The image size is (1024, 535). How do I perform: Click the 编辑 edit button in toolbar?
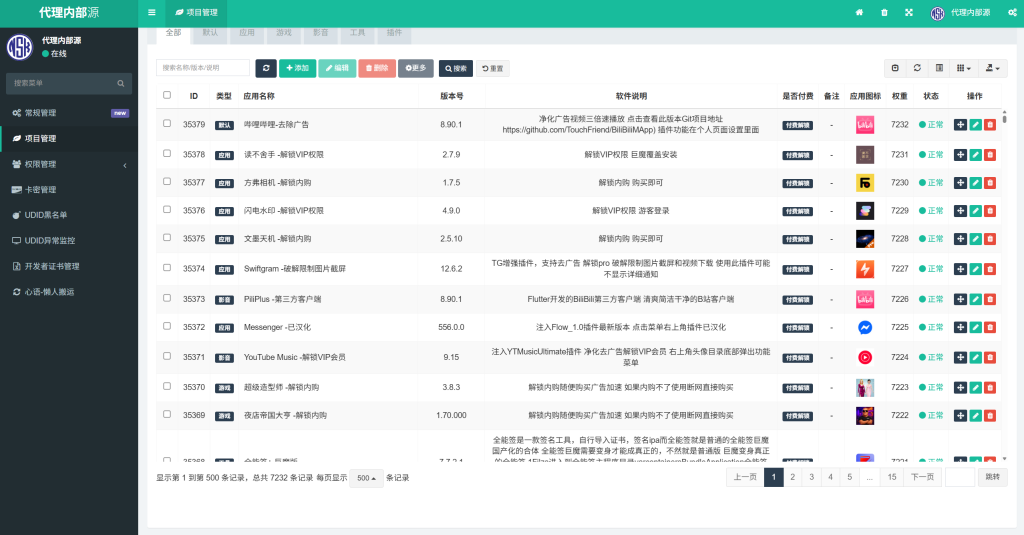coord(338,68)
